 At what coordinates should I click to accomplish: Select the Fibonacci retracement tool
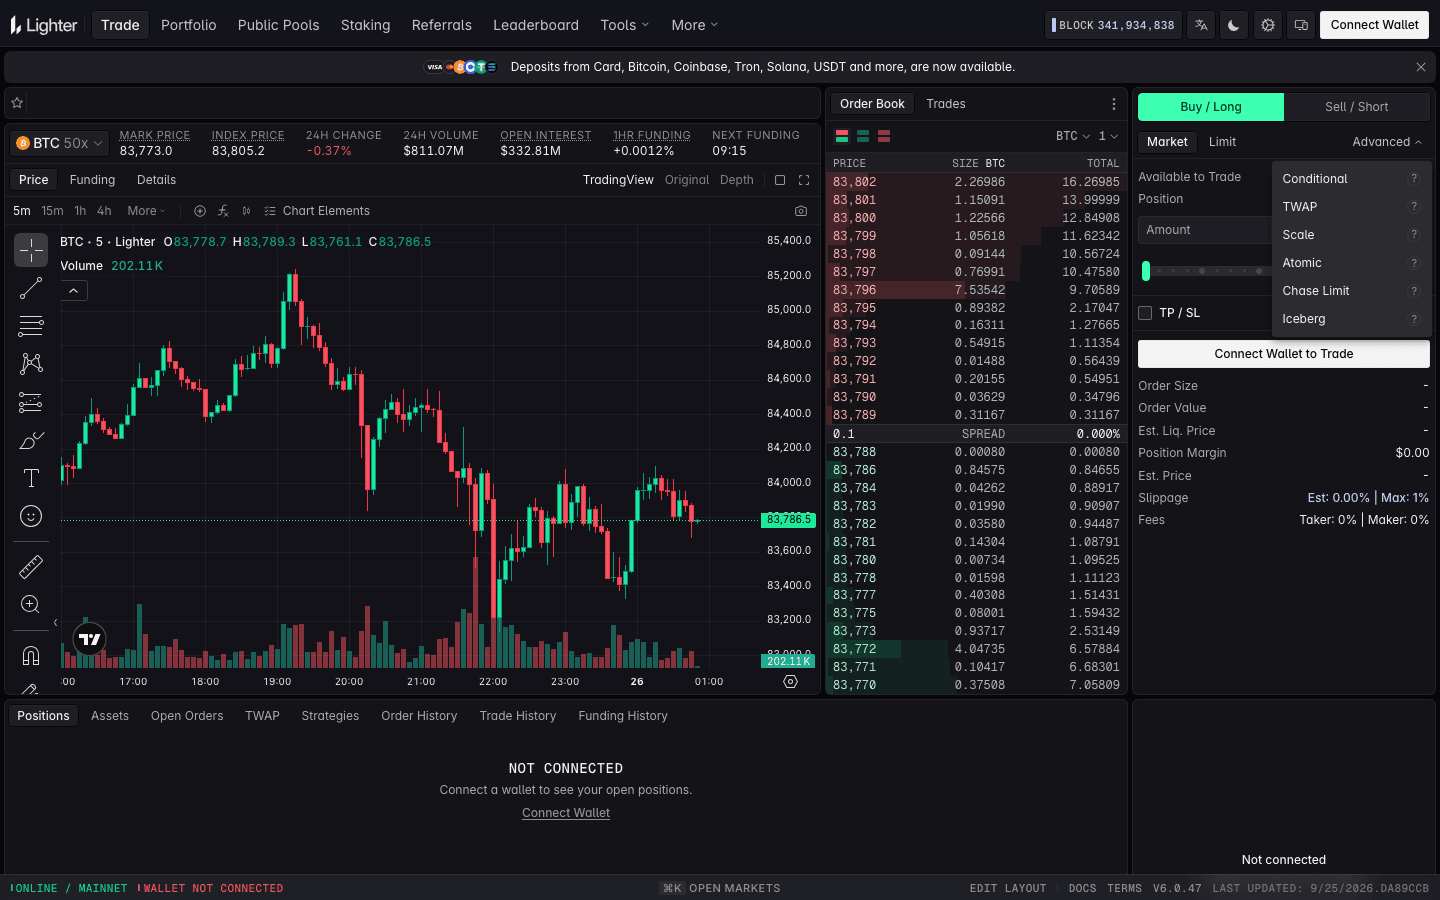click(31, 326)
